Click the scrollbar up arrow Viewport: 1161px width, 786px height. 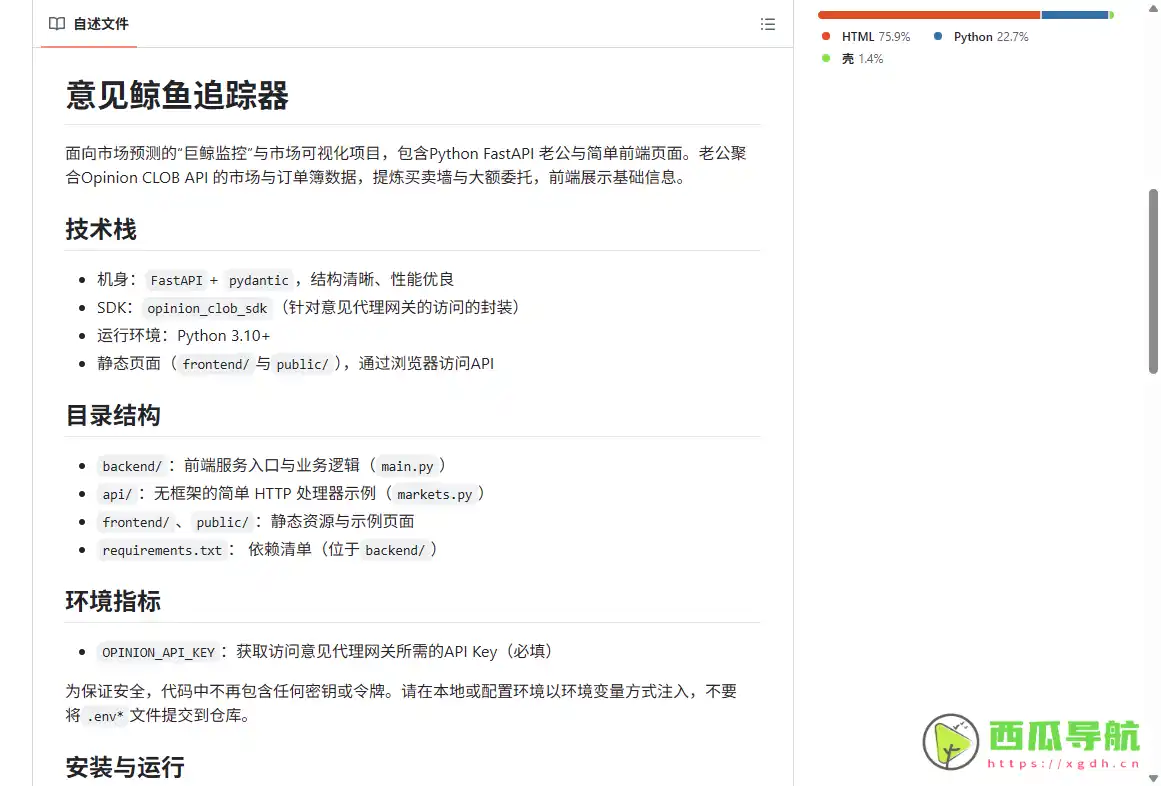[1152, 8]
